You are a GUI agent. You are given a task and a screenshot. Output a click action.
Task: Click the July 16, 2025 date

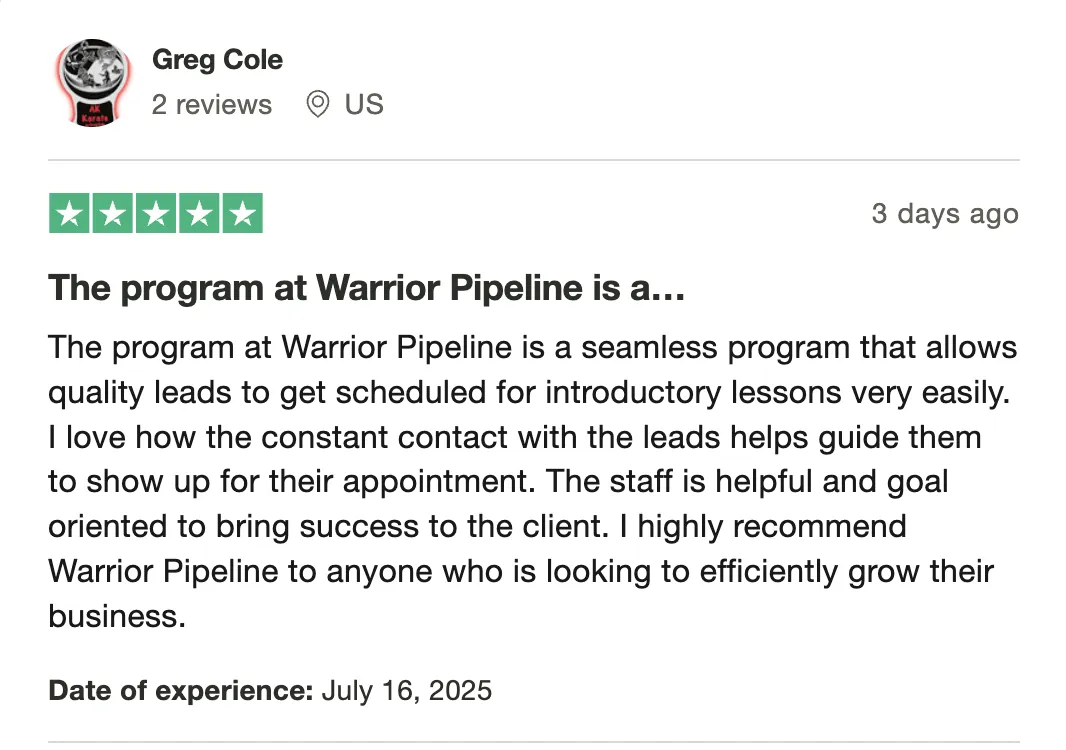[x=407, y=691]
